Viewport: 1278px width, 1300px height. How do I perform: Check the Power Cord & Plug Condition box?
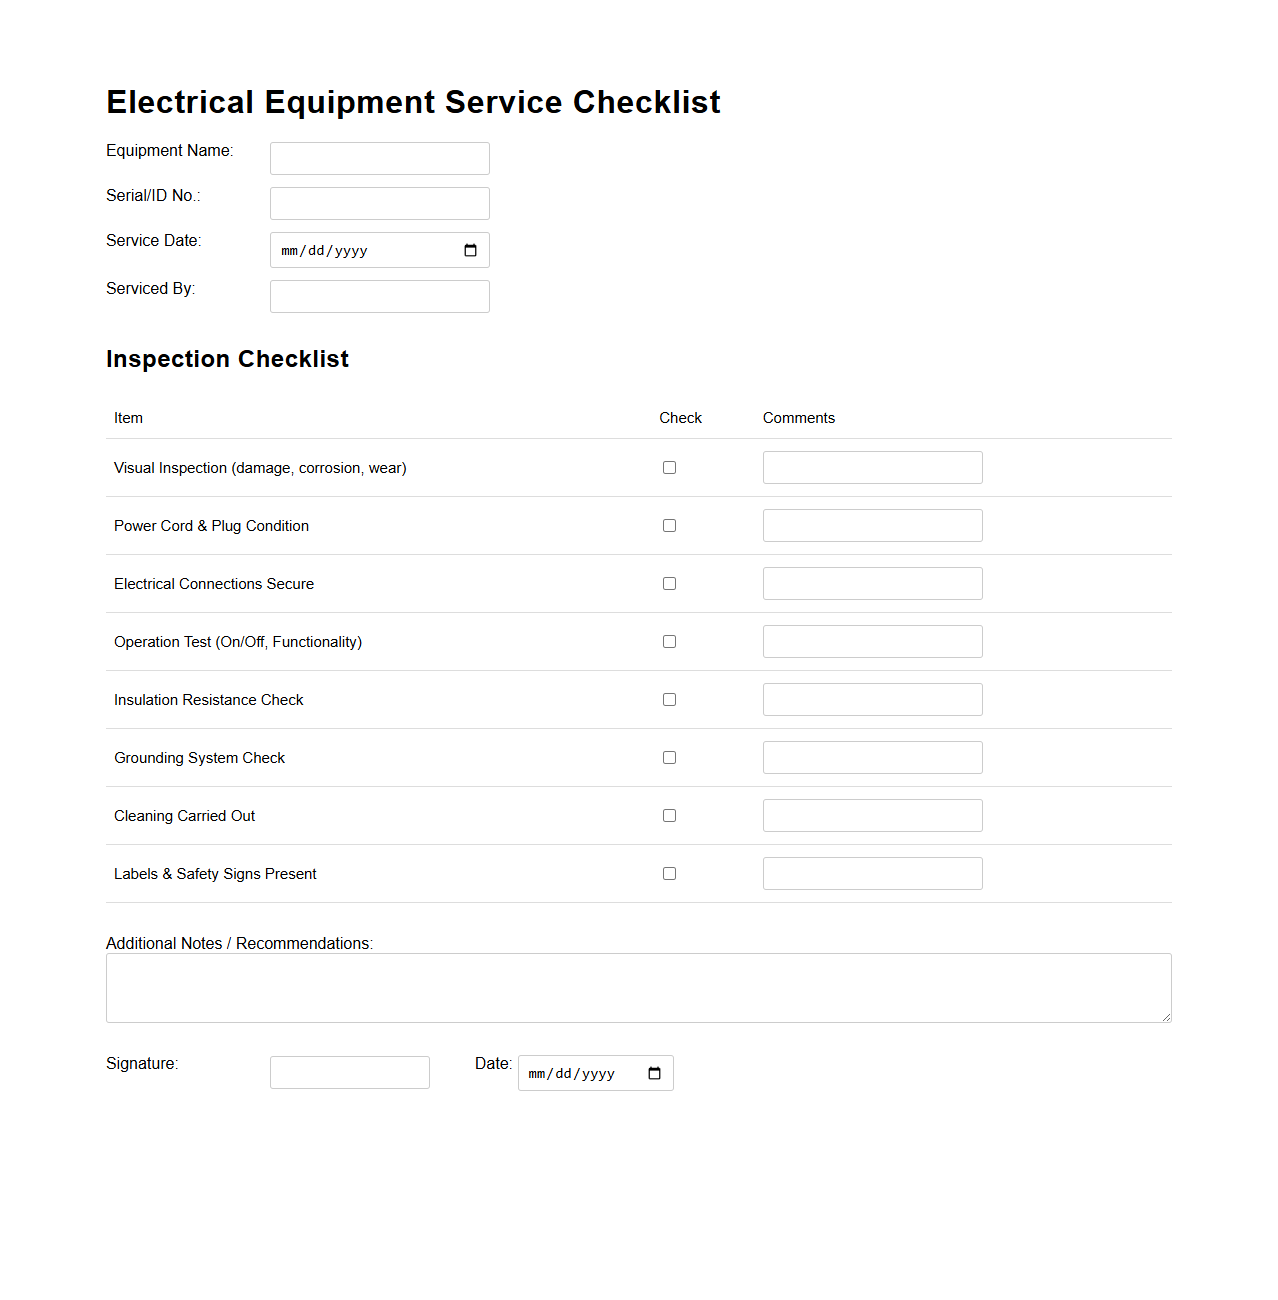[x=669, y=525]
